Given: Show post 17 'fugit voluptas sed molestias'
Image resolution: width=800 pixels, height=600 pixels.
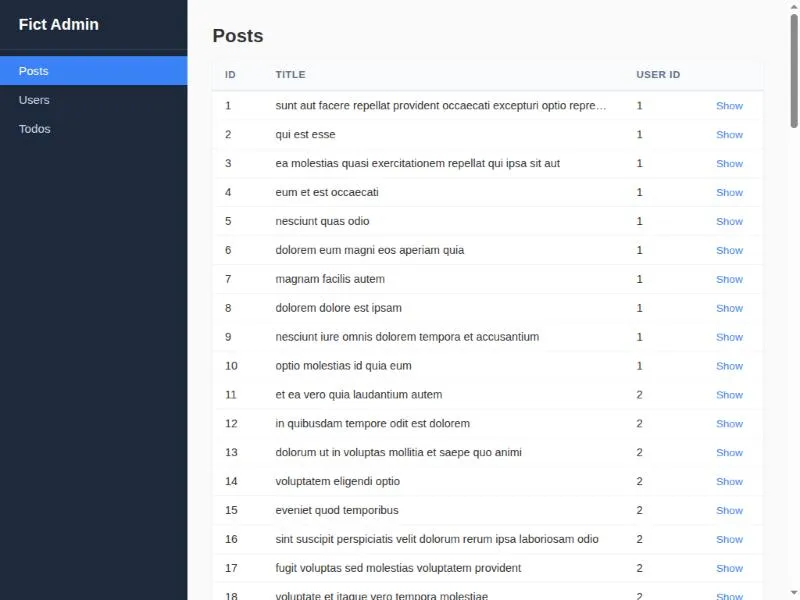Looking at the screenshot, I should point(729,568).
